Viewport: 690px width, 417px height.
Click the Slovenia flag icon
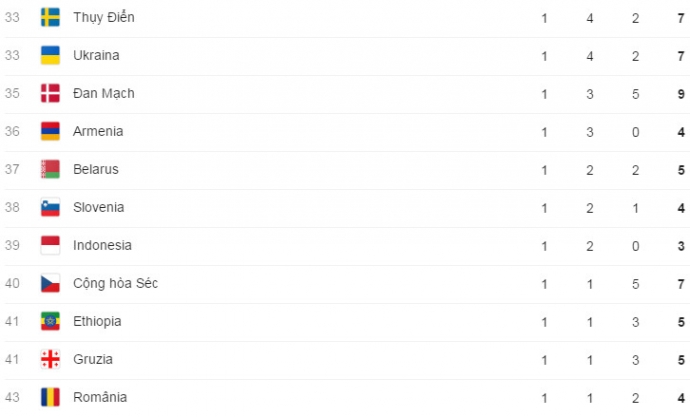click(x=50, y=208)
